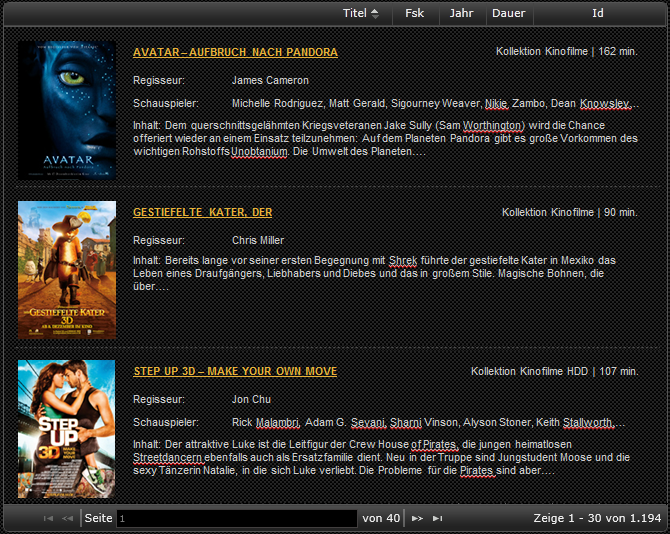Click the sort arrows beside Titel
The height and width of the screenshot is (534, 670).
[375, 13]
